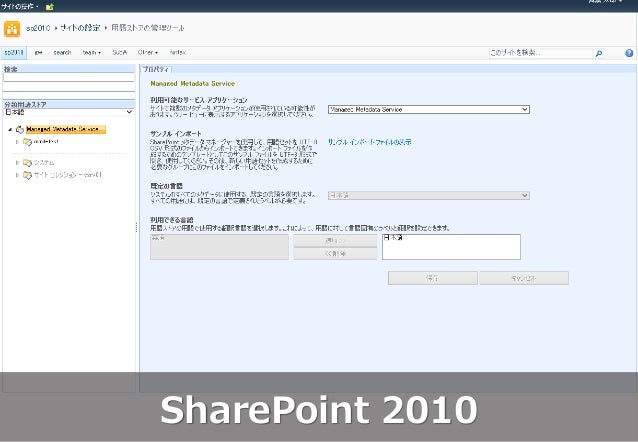This screenshot has height=442, width=638.
Task: Select the sp2010 navigation tab
Action: click(x=14, y=53)
